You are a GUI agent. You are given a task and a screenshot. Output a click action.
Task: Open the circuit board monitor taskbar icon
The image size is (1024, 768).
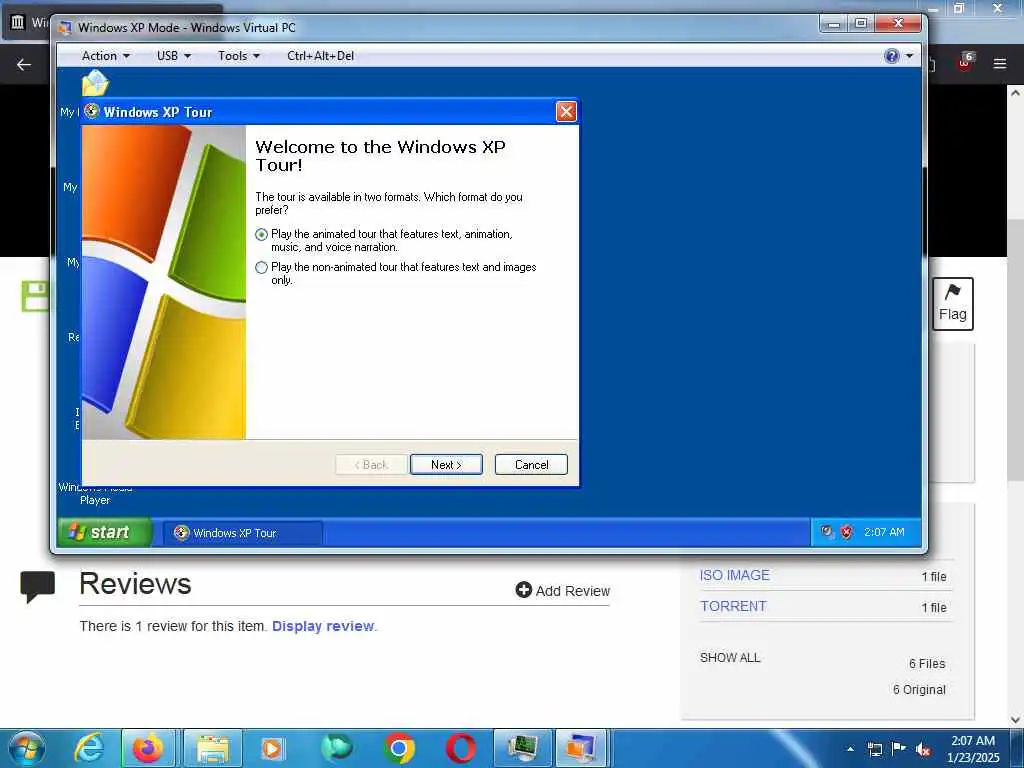(x=522, y=748)
